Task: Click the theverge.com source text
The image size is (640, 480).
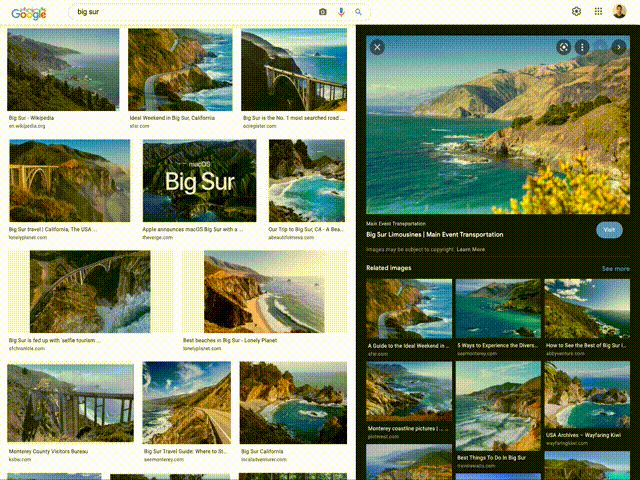Action: click(158, 238)
